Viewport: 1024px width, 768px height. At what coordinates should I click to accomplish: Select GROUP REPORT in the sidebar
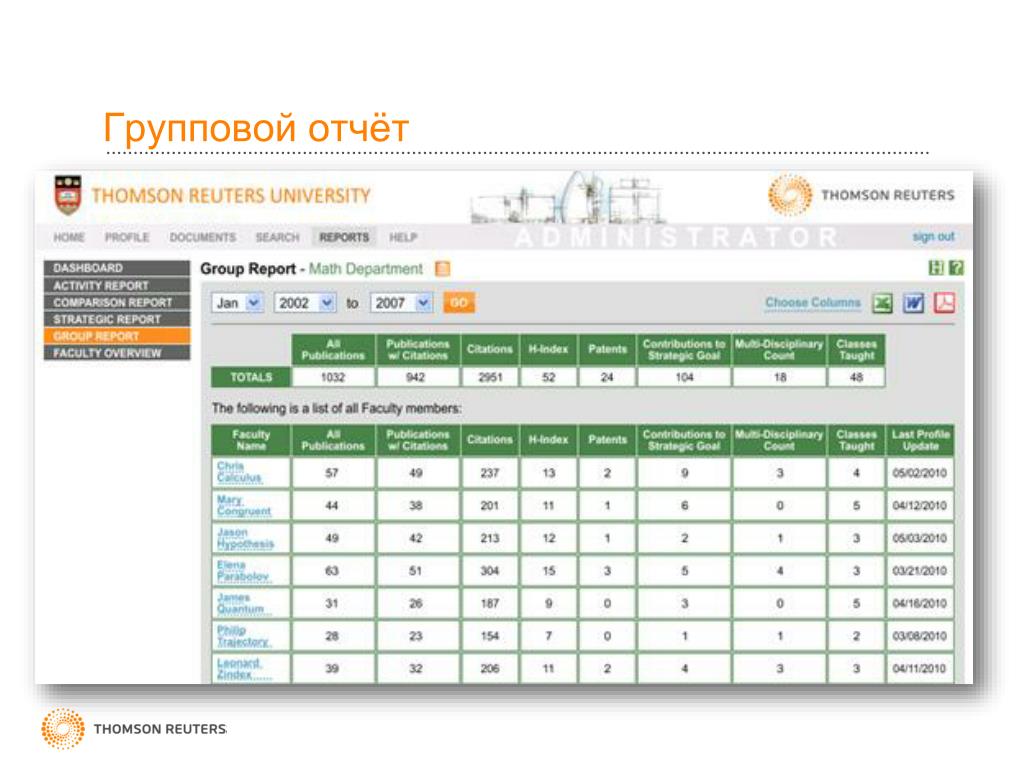[x=117, y=336]
